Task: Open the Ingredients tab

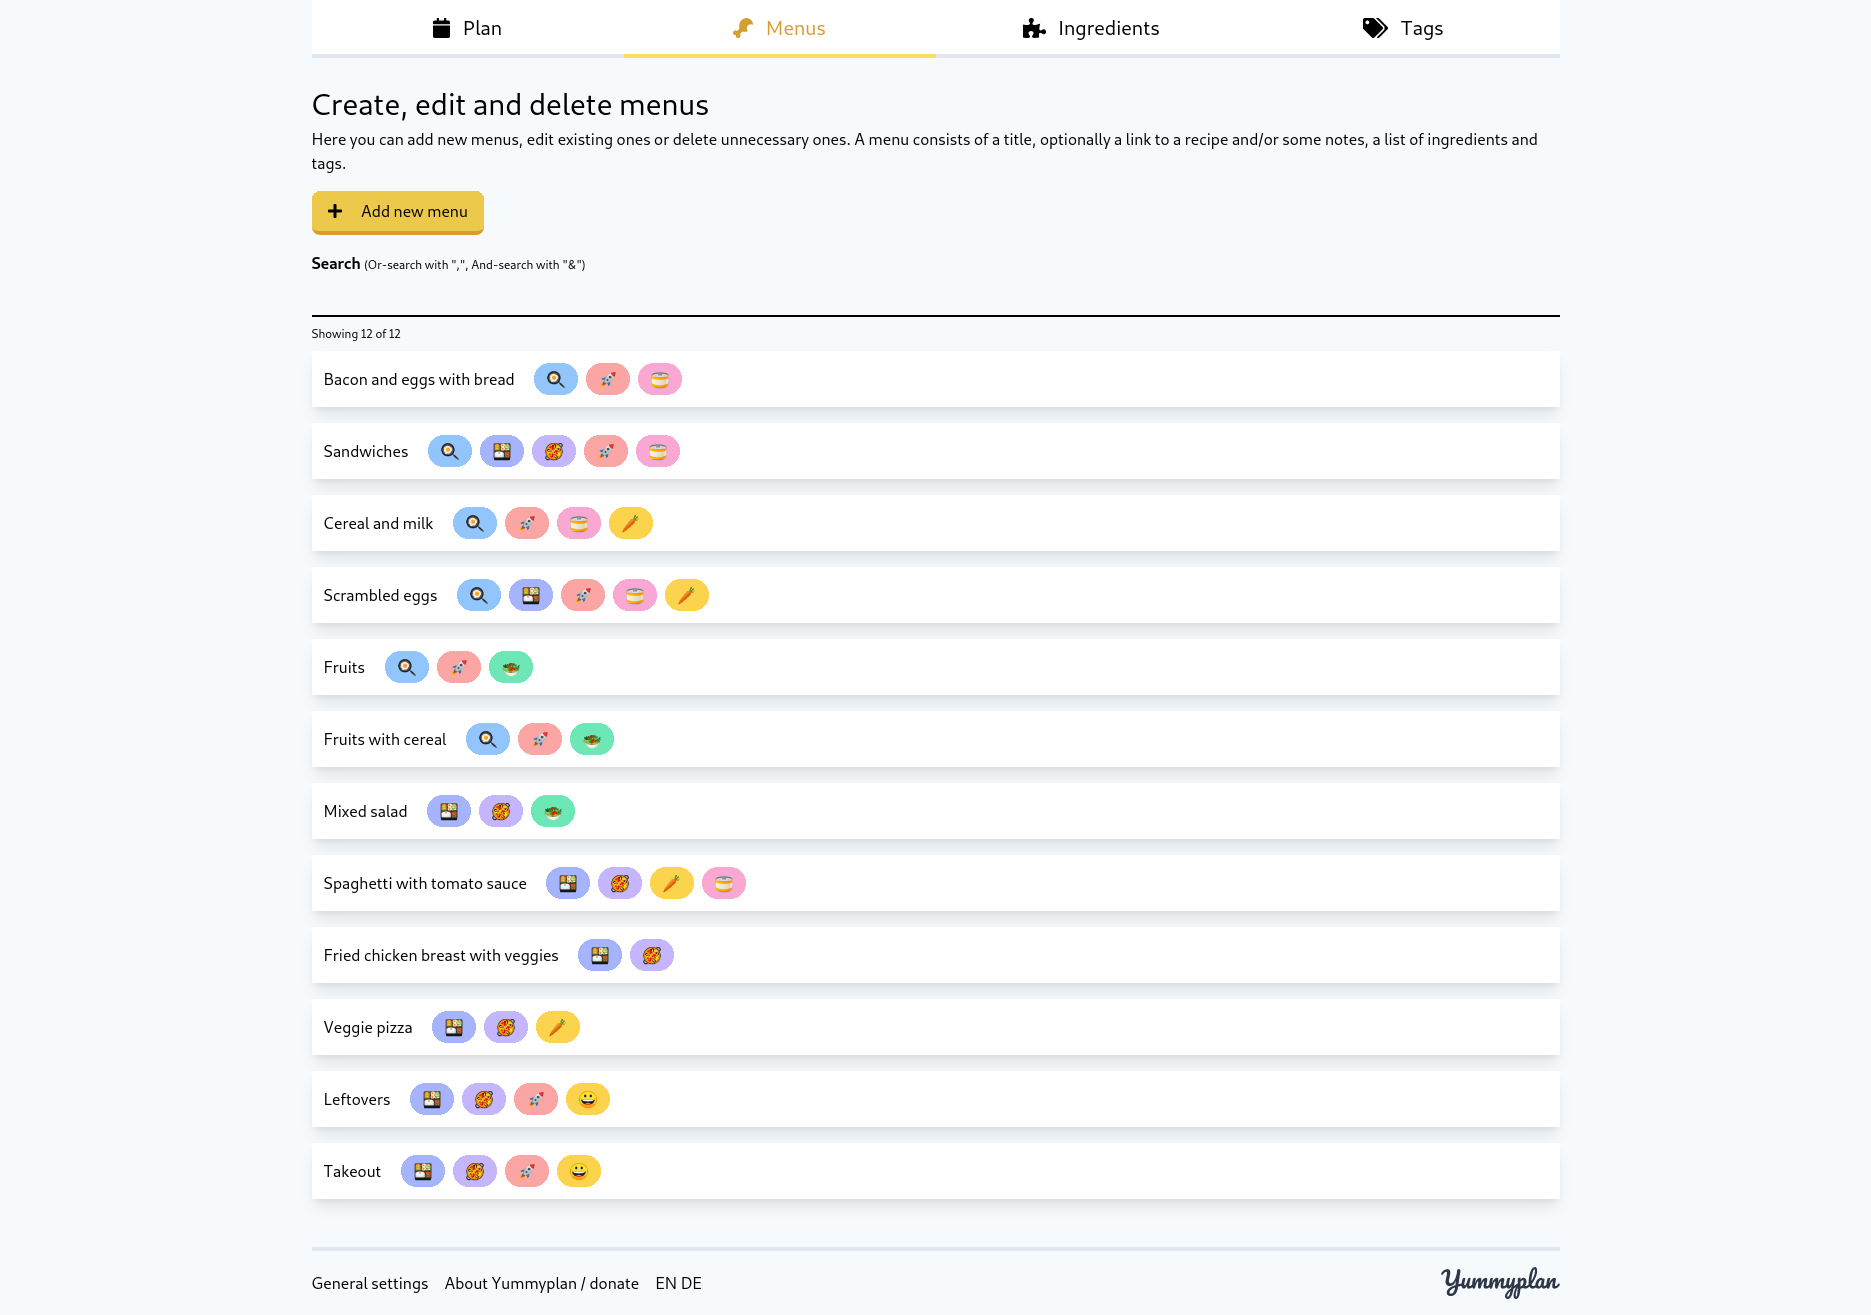Action: click(1092, 28)
